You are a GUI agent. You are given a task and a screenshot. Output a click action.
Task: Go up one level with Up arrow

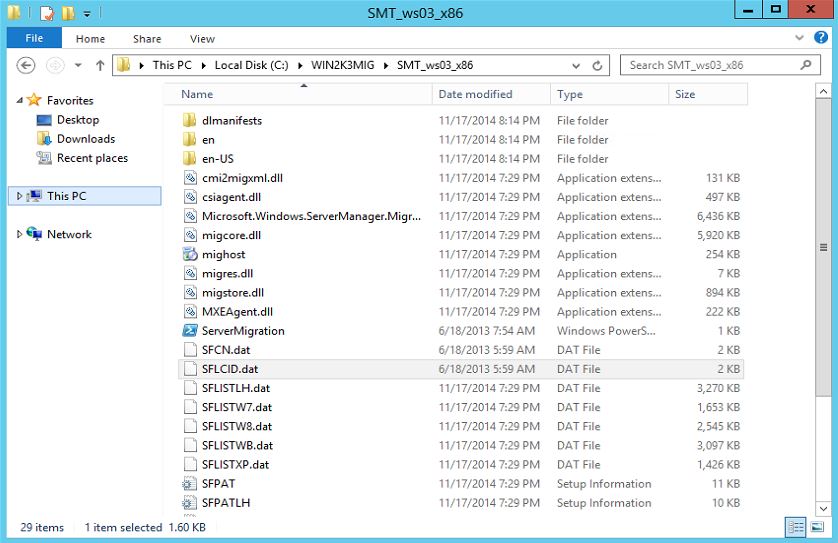pos(100,65)
